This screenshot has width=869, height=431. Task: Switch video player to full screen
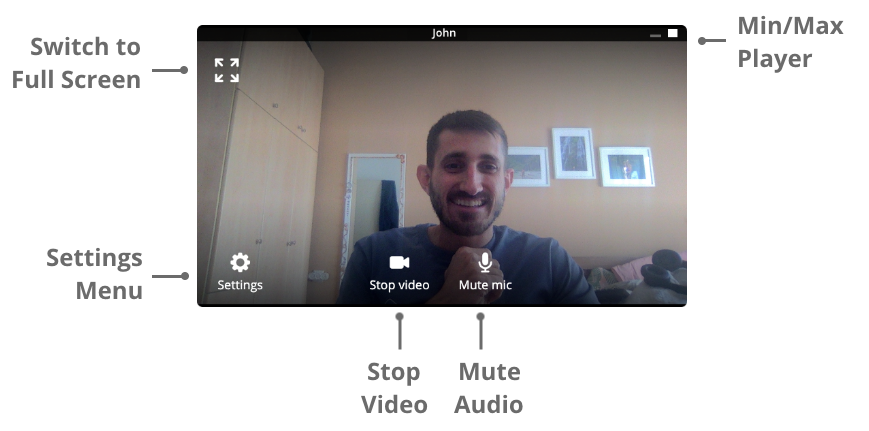coord(227,70)
